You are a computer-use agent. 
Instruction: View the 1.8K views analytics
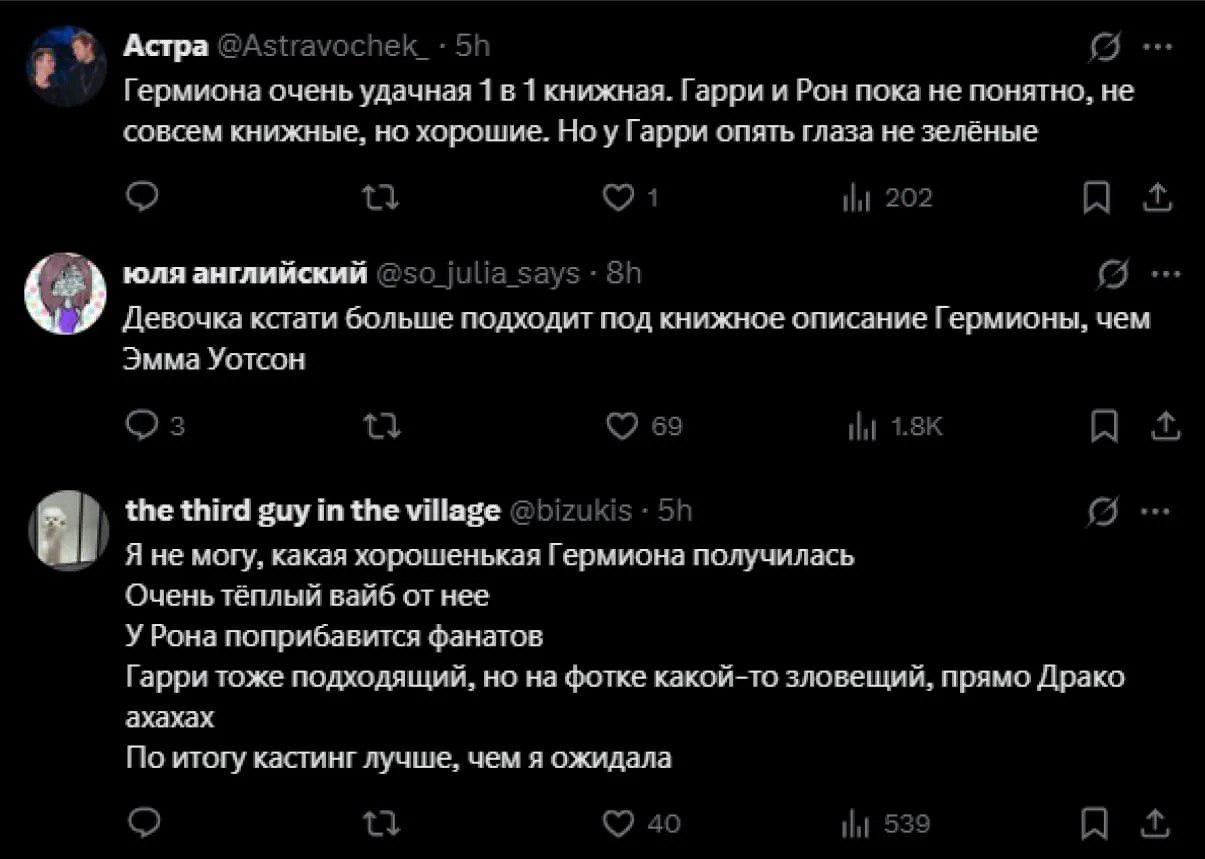pyautogui.click(x=894, y=427)
